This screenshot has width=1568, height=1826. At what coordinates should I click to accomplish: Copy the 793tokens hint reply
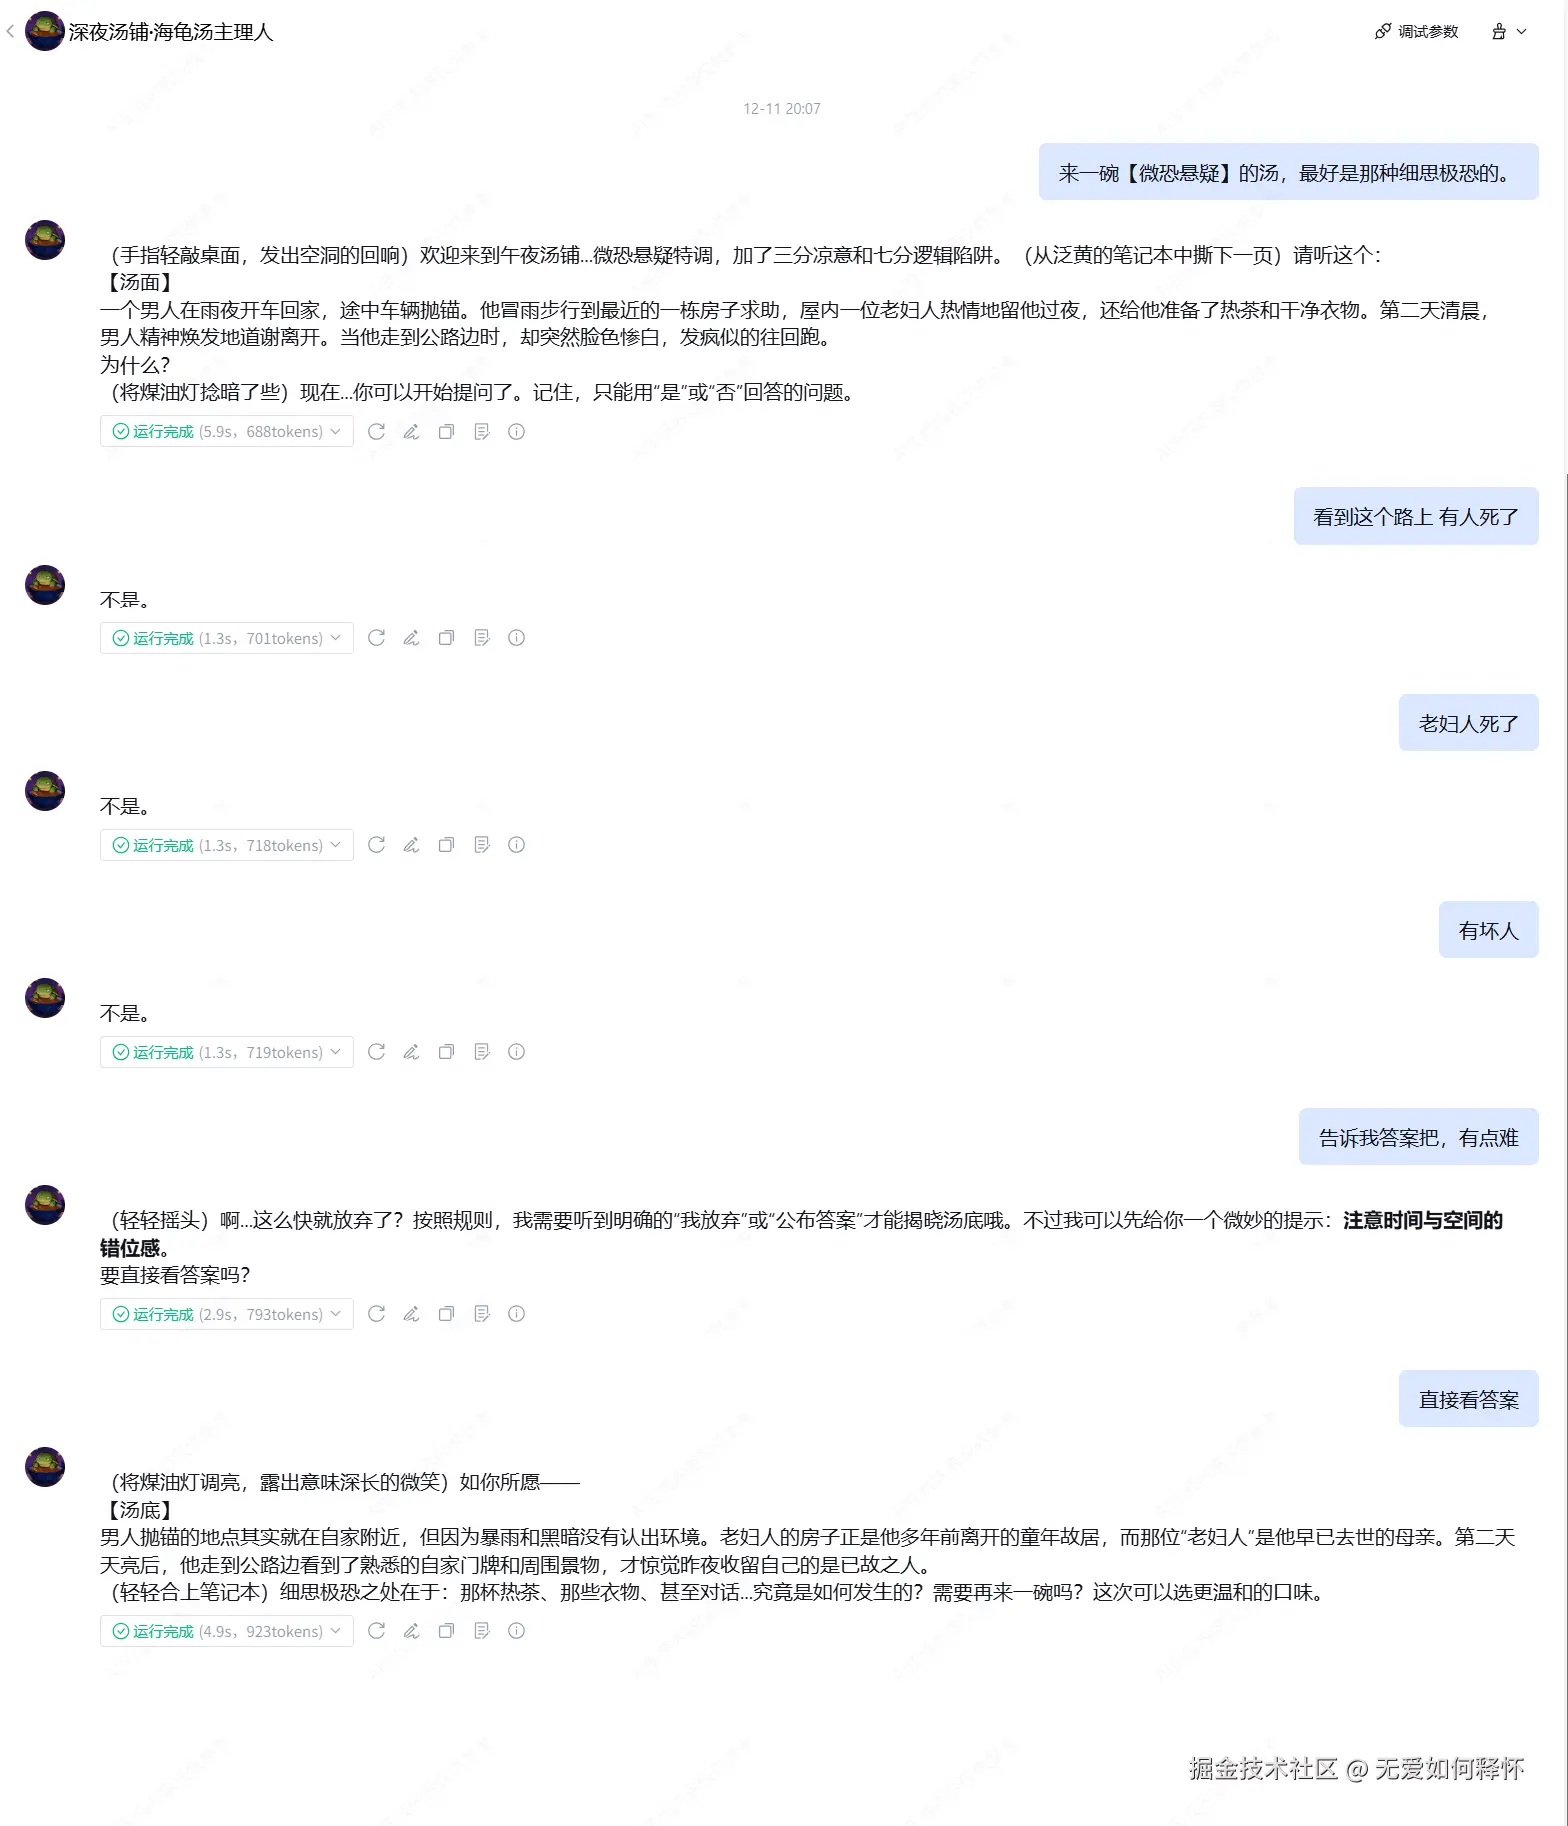point(446,1314)
